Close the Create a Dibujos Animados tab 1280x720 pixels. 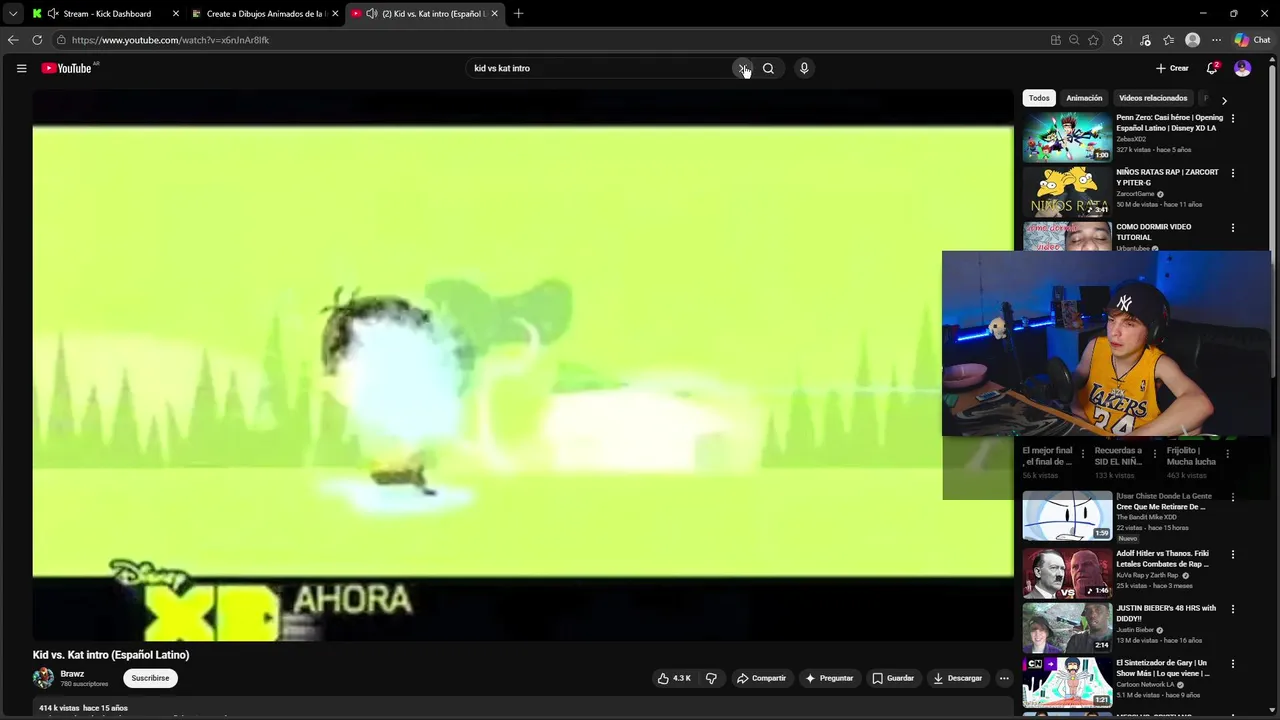pos(335,14)
